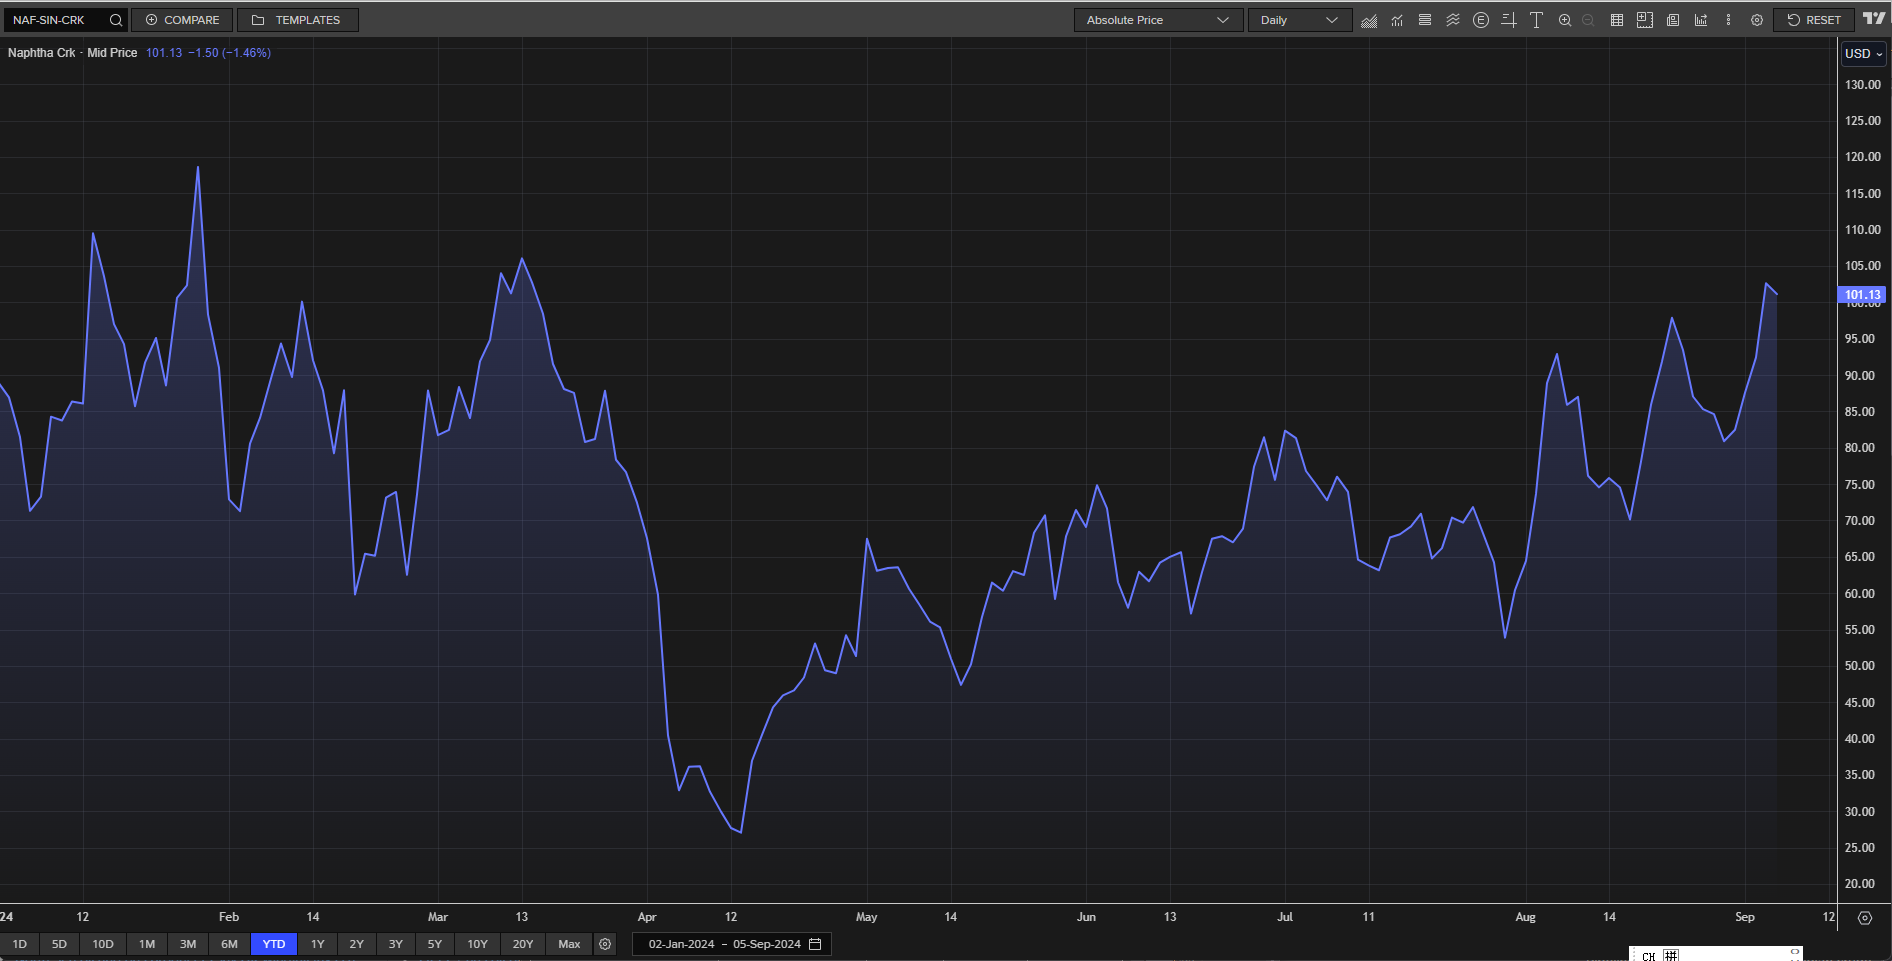Click the search magnifier next to NAF-SIN-CRK
Viewport: 1892px width, 961px height.
pyautogui.click(x=116, y=20)
